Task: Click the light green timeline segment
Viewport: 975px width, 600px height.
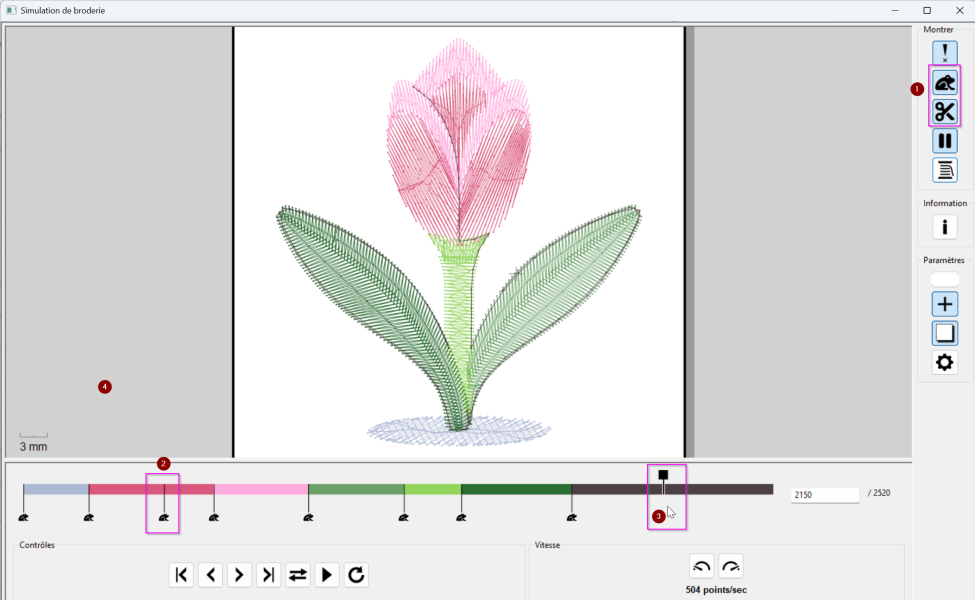Action: 433,489
